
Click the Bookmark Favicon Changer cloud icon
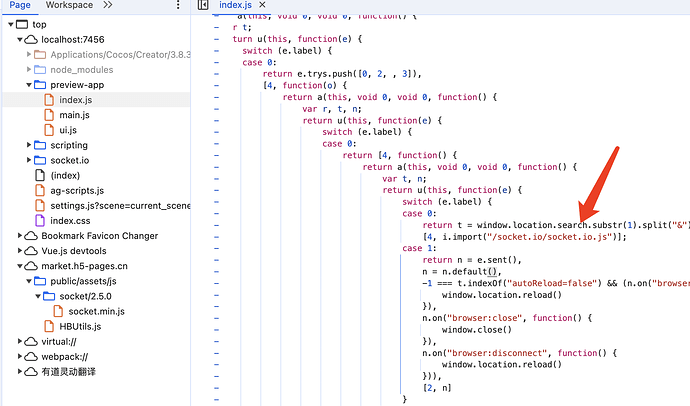point(31,236)
